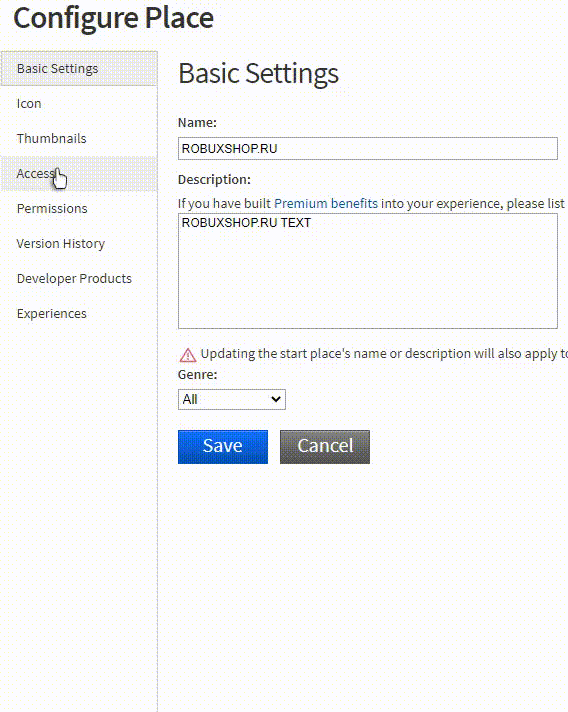Open the Access settings page
Screen dimensions: 568x712
(x=79, y=173)
